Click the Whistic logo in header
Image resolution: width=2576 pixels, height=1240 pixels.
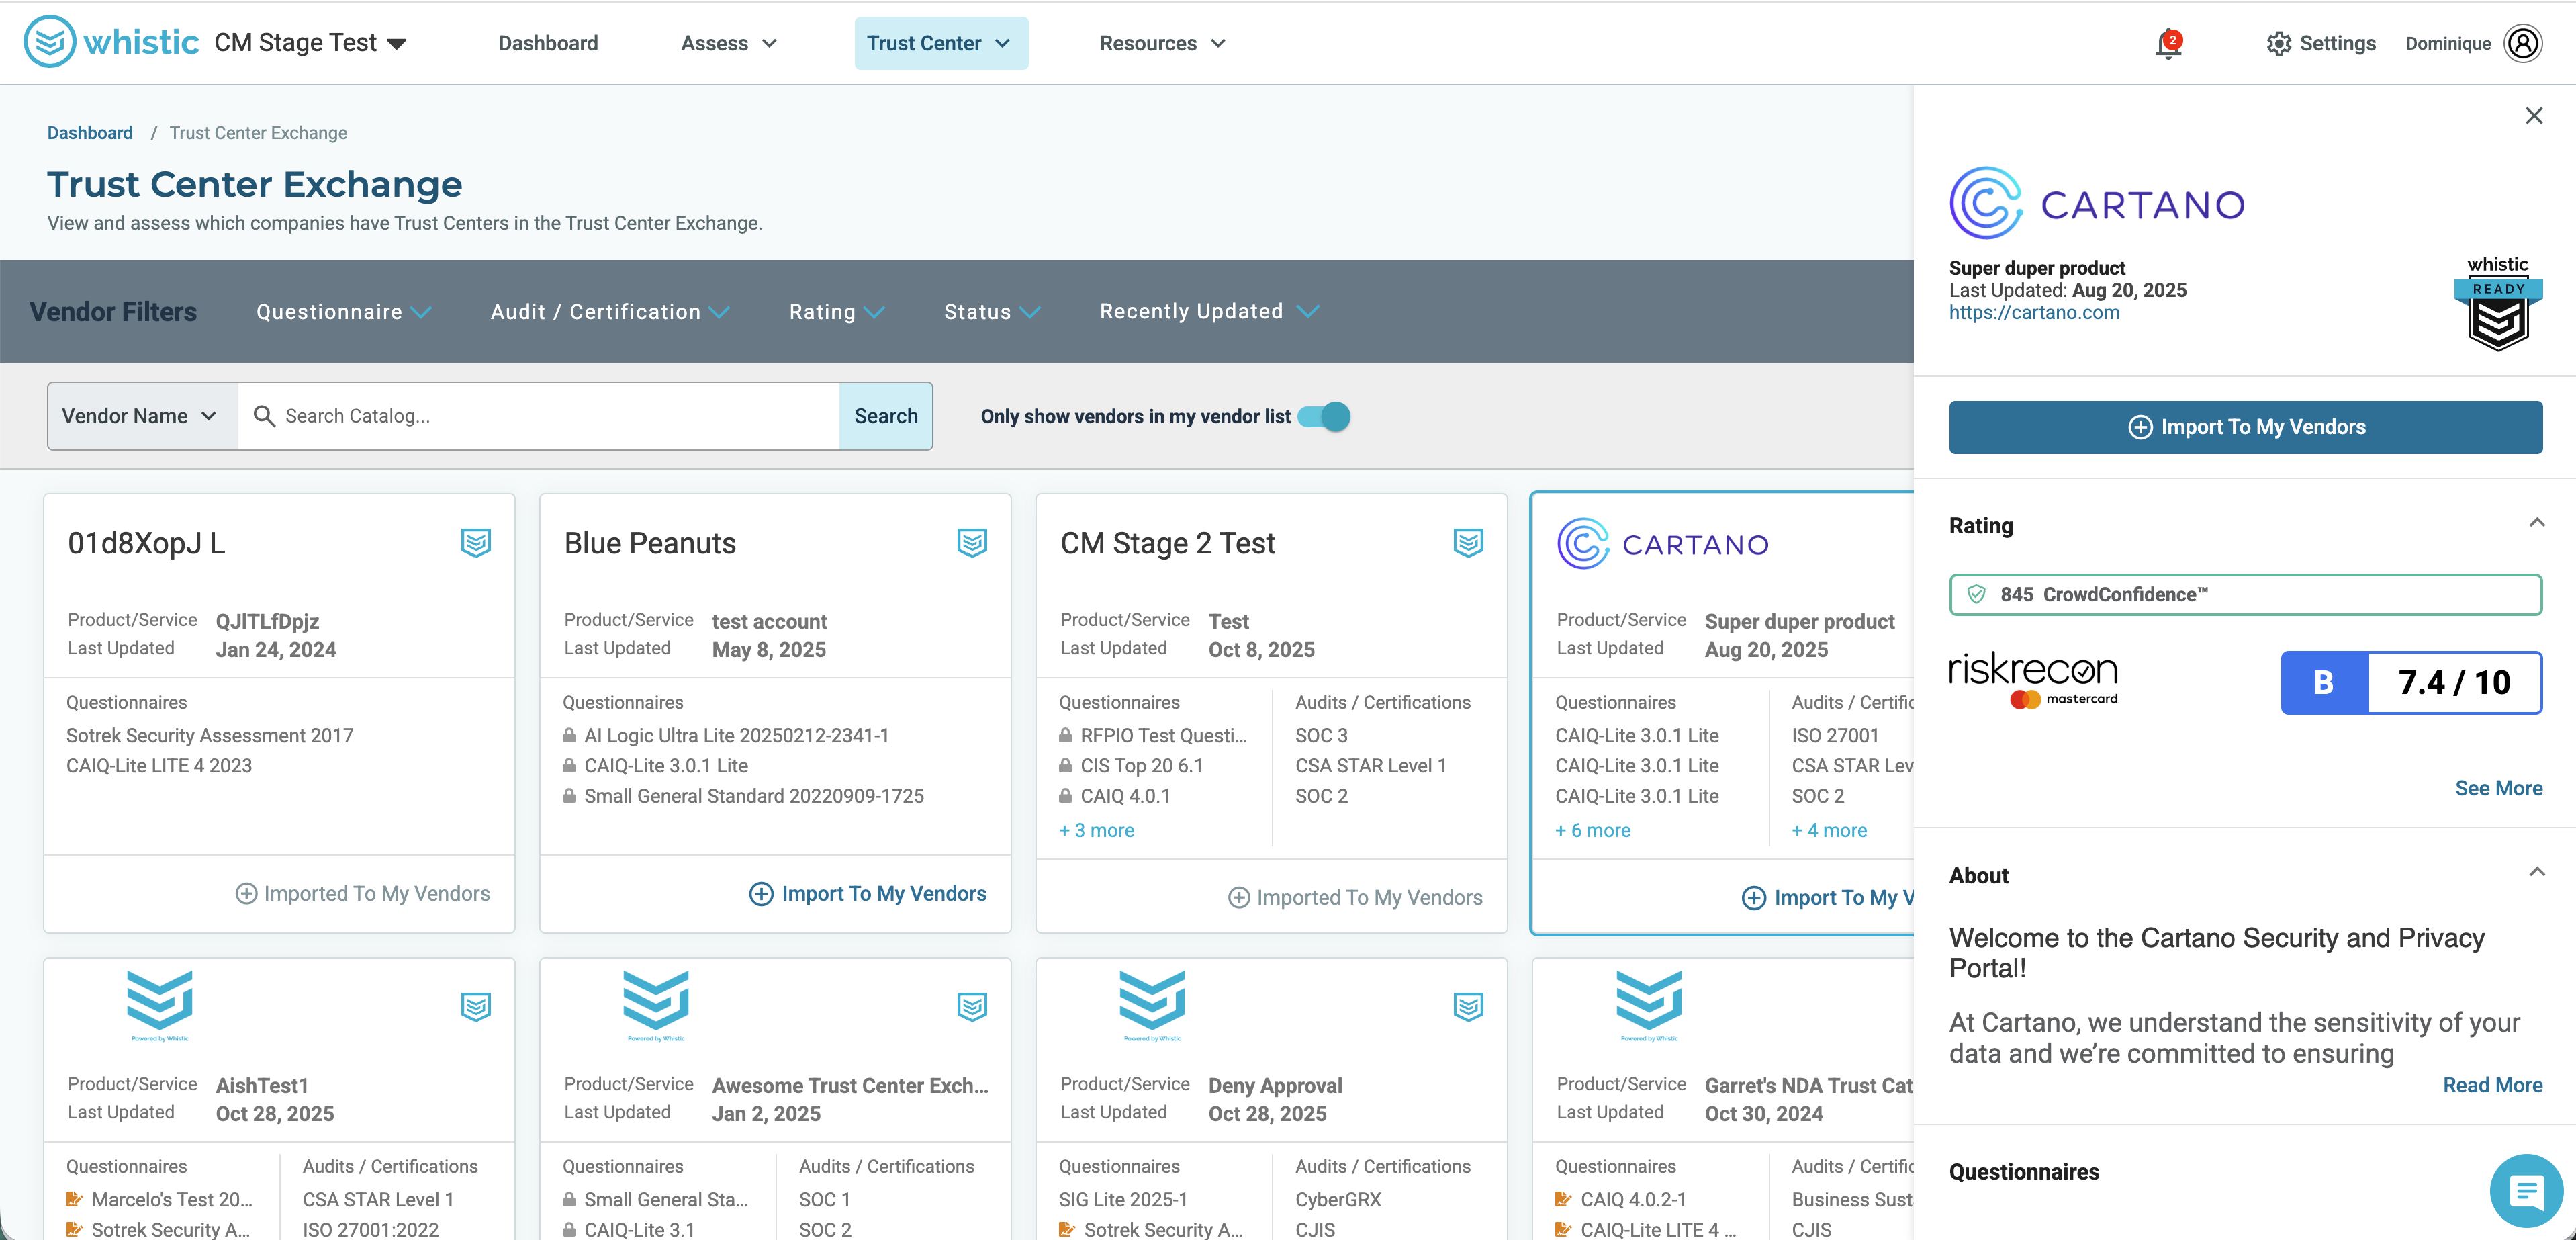tap(111, 42)
